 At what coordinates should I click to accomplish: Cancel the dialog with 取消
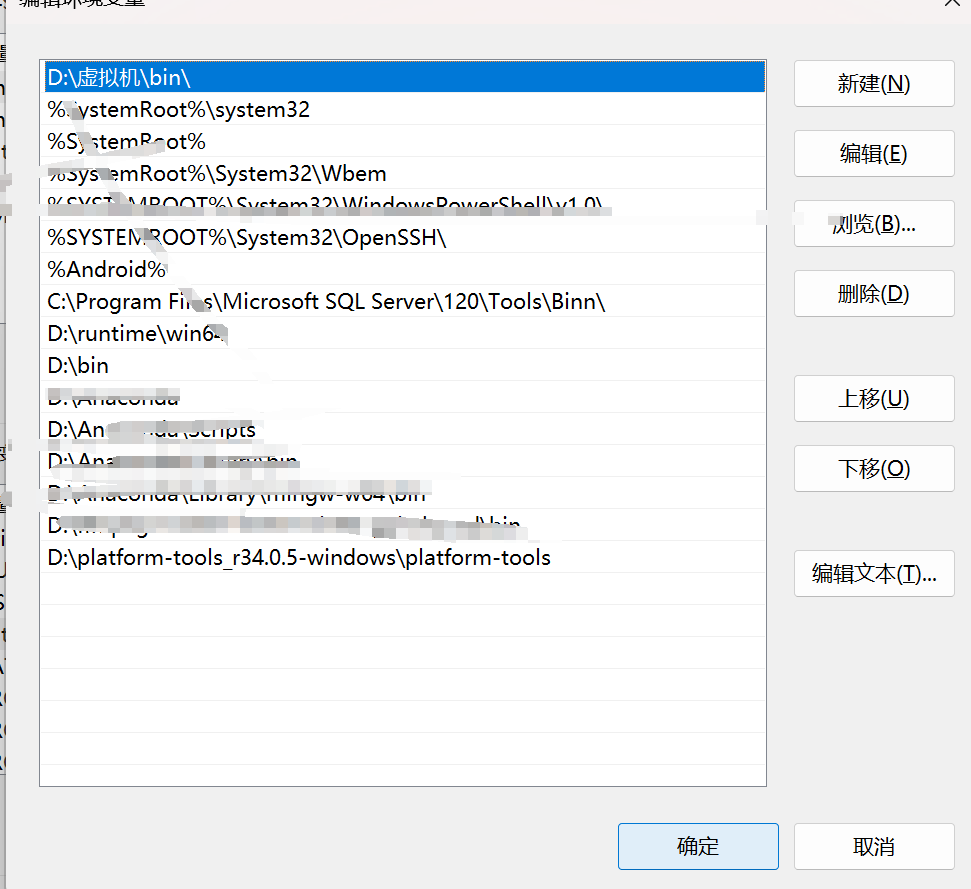point(872,846)
